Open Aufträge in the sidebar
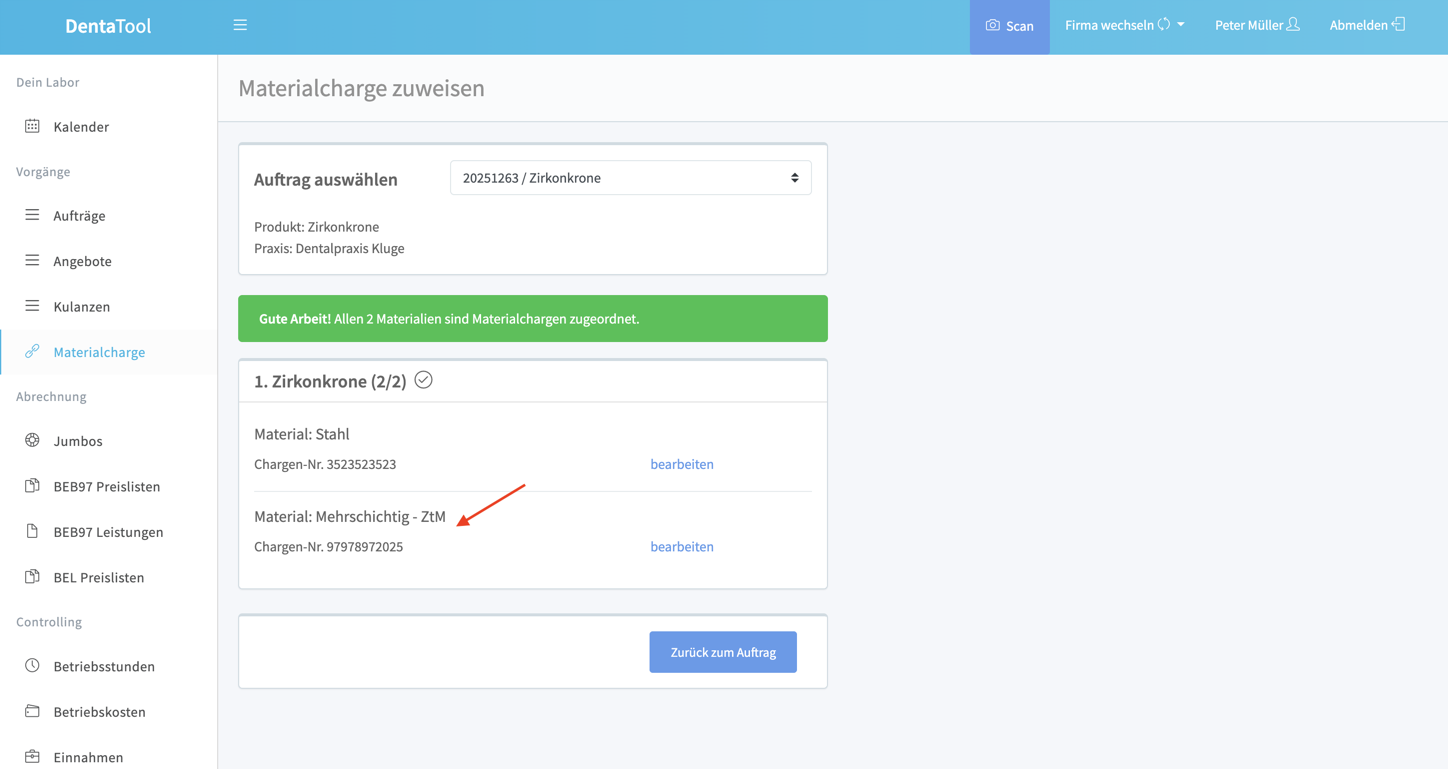Screen dimensions: 1448x769 click(x=79, y=216)
